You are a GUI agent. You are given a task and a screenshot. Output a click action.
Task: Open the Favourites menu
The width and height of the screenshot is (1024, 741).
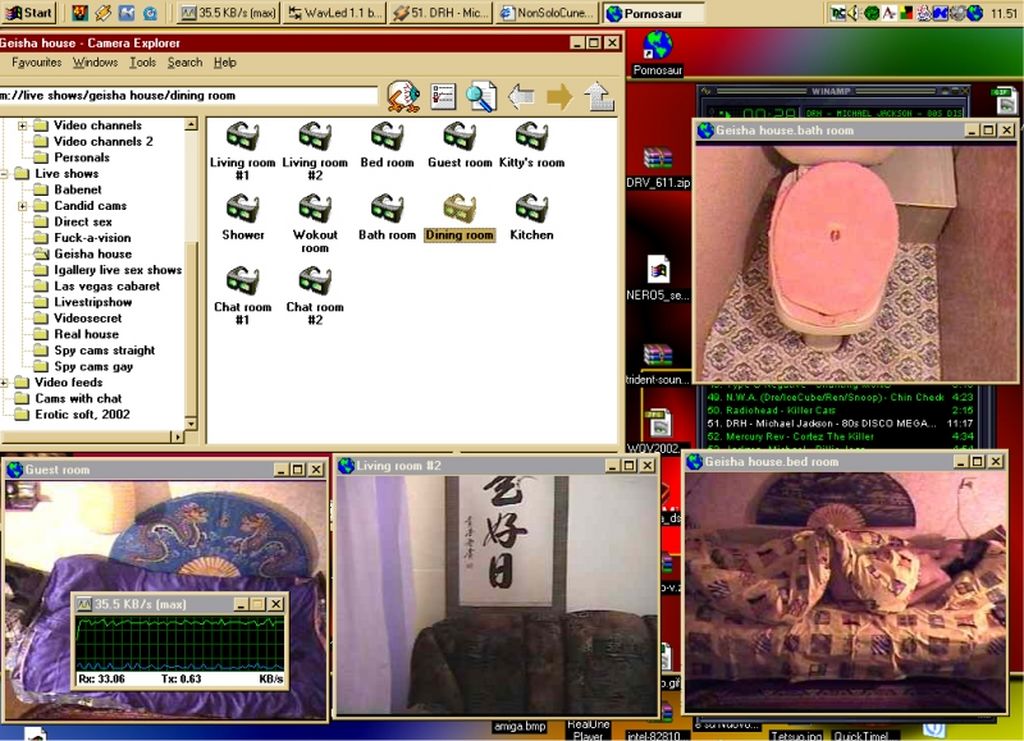37,62
